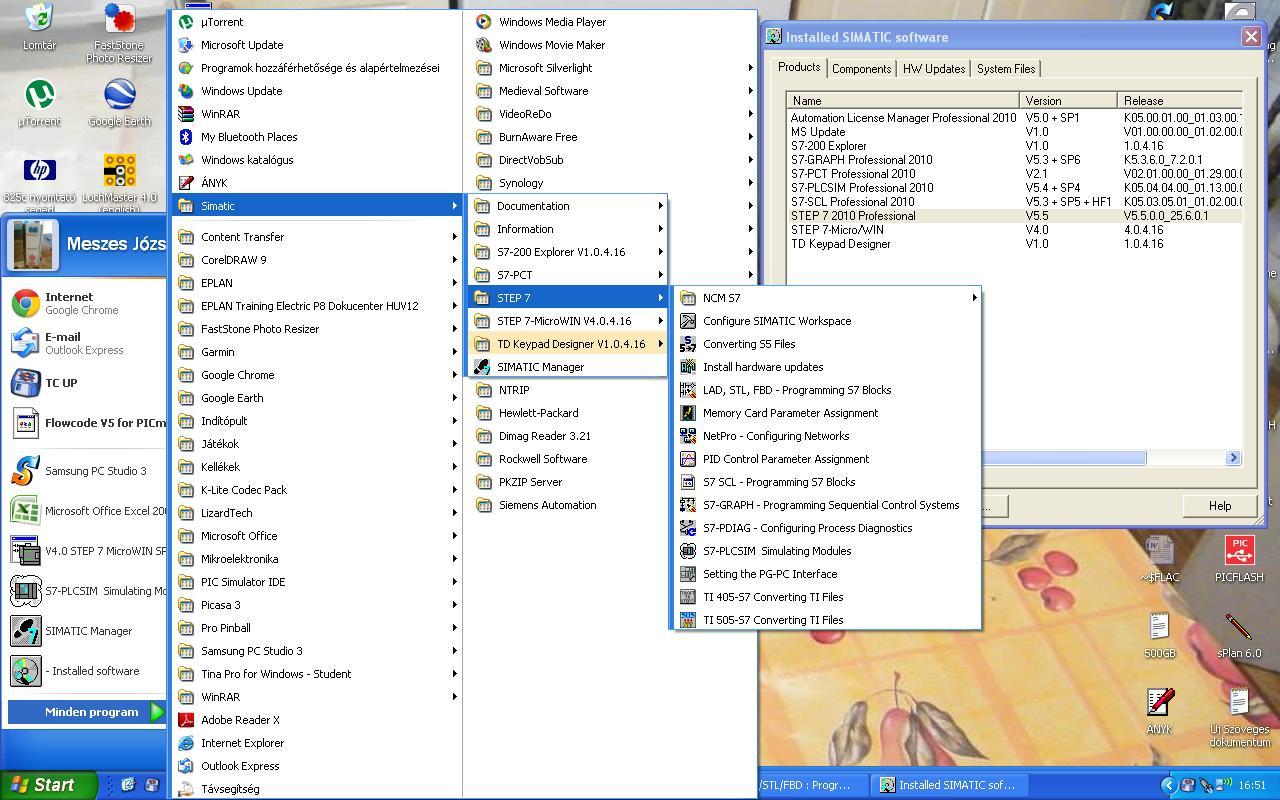Launch Windows Movie Maker icon
Image resolution: width=1280 pixels, height=800 pixels.
coord(483,45)
